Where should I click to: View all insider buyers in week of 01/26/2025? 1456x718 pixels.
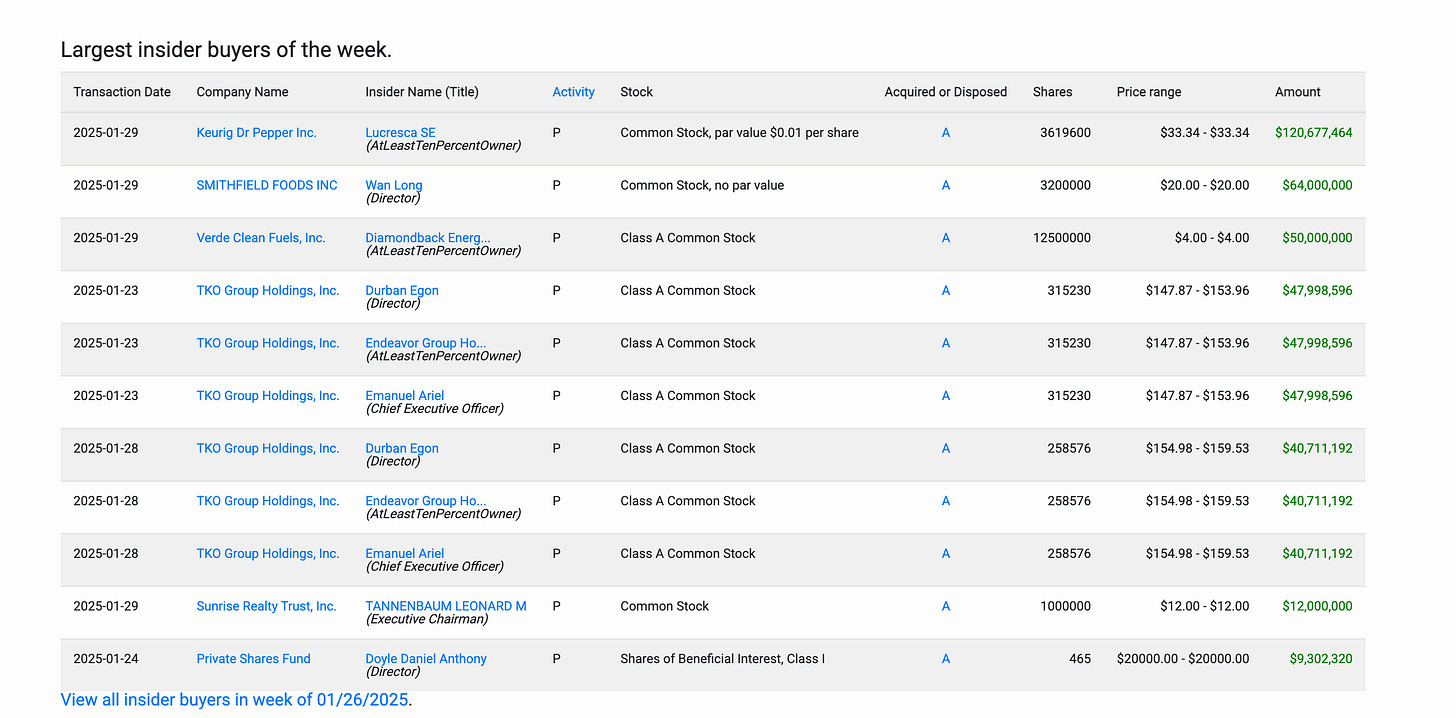click(234, 700)
